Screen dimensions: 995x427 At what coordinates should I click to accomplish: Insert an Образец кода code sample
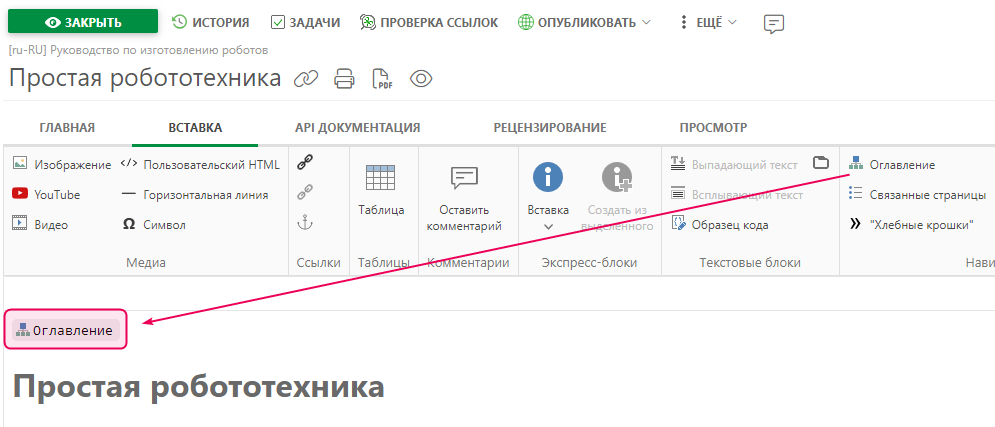(x=720, y=224)
